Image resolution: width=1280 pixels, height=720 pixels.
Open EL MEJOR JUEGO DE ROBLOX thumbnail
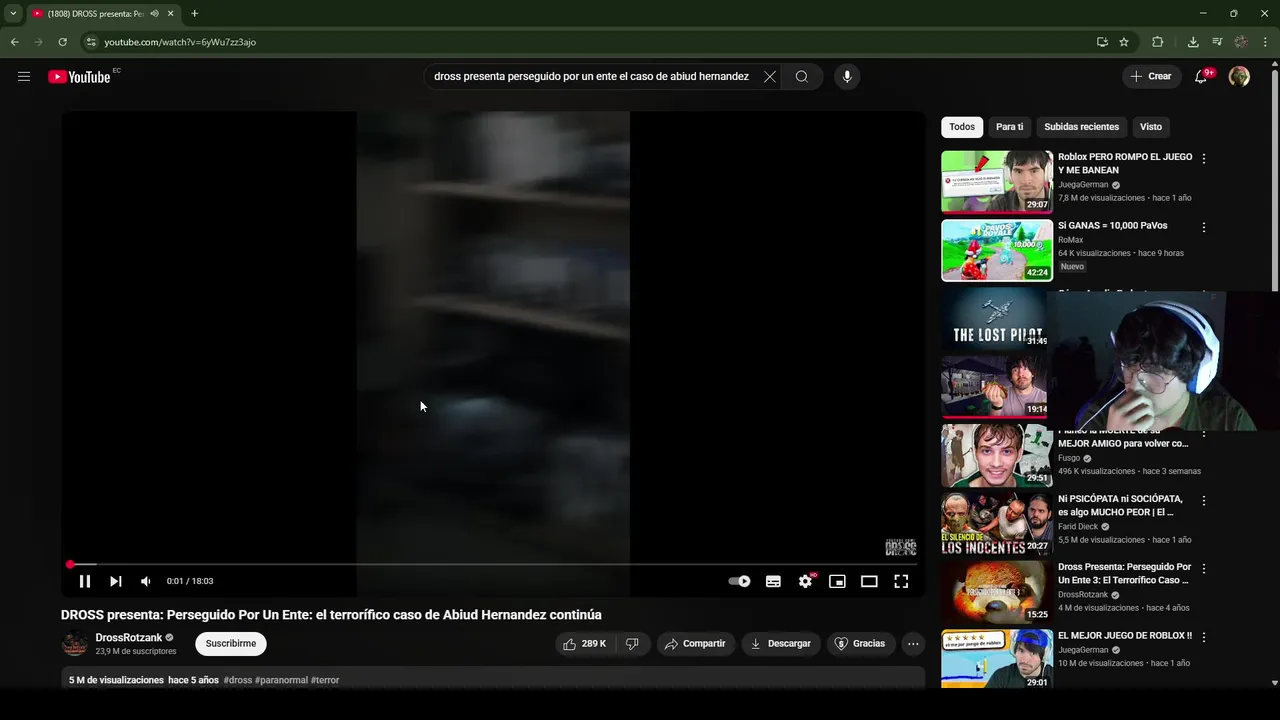(997, 659)
